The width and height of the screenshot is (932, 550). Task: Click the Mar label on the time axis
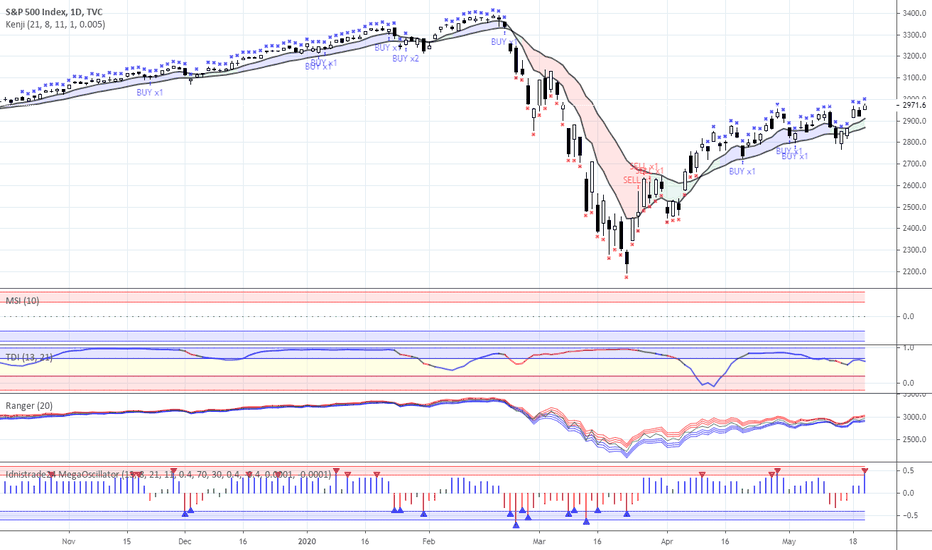pyautogui.click(x=539, y=542)
